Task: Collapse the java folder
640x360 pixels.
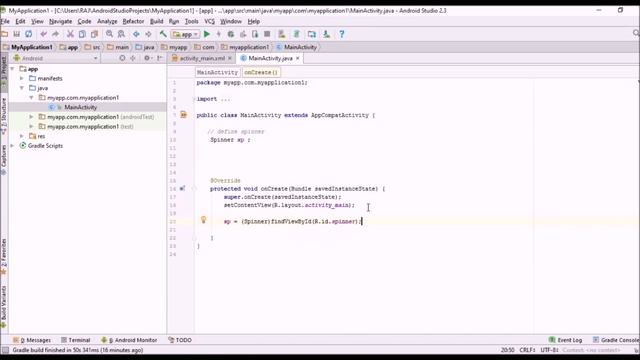Action: pos(22,88)
